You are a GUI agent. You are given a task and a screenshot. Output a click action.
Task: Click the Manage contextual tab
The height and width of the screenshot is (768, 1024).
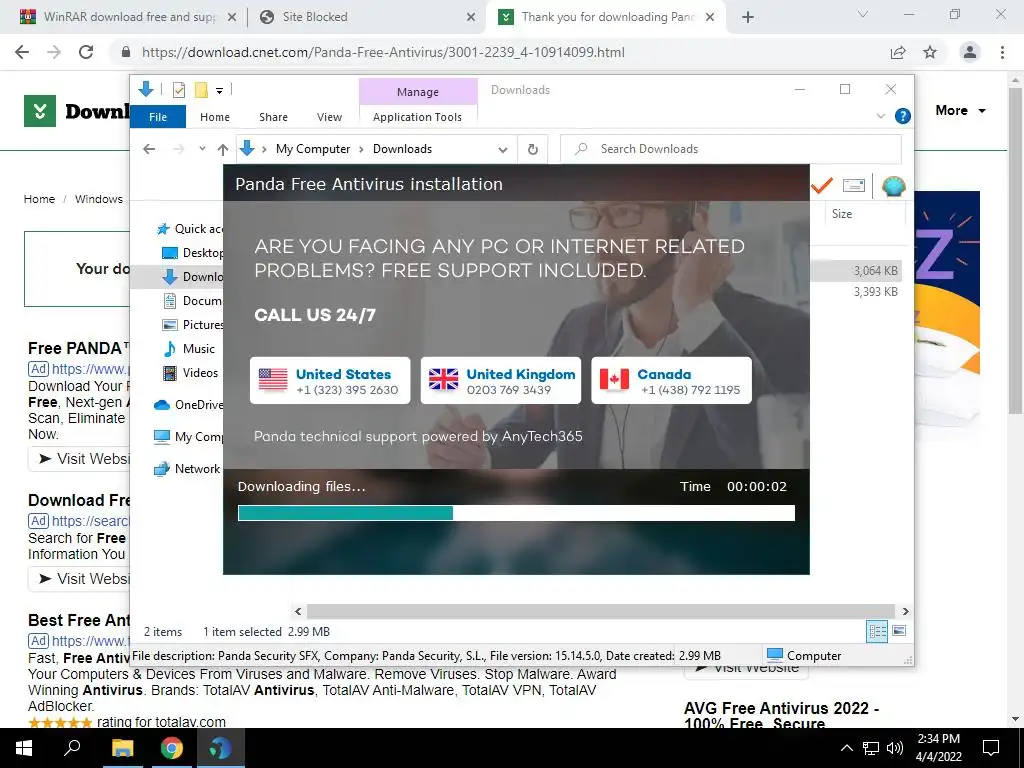click(x=418, y=92)
